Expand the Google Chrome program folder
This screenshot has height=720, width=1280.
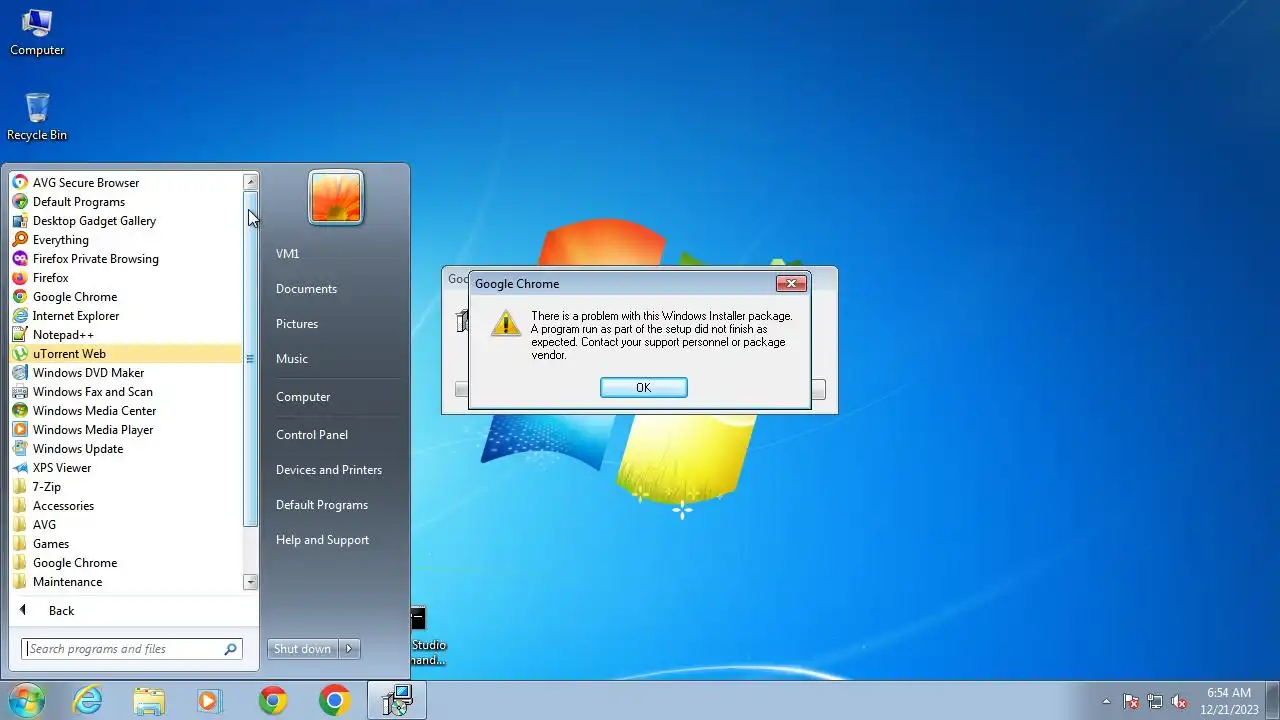coord(126,563)
